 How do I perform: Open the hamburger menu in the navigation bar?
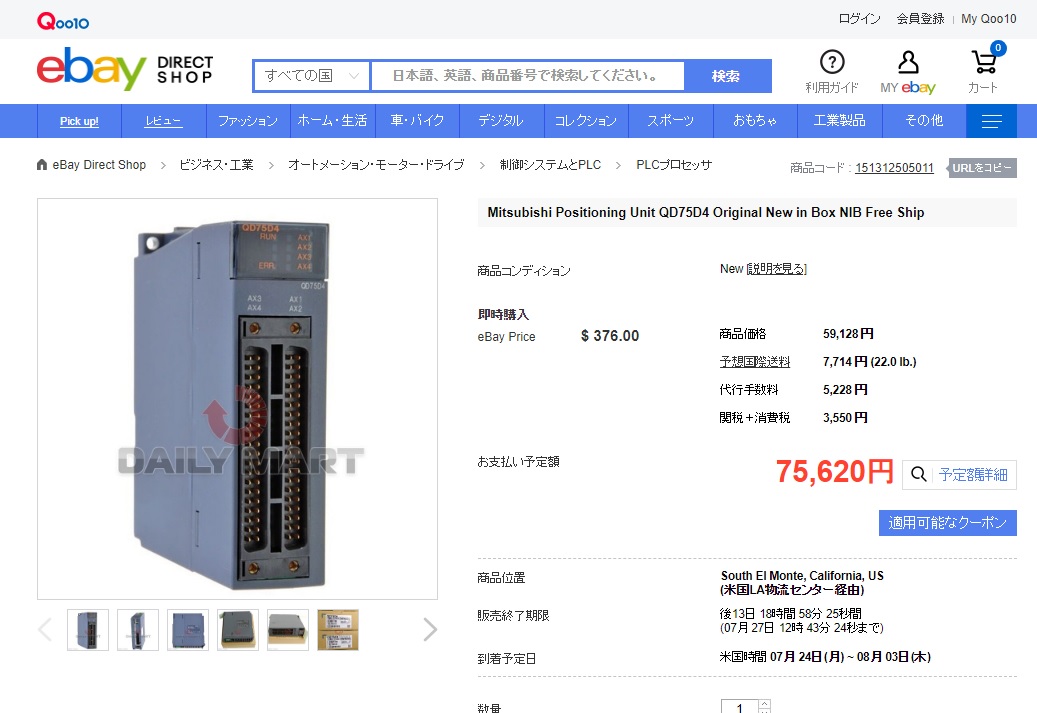(991, 121)
